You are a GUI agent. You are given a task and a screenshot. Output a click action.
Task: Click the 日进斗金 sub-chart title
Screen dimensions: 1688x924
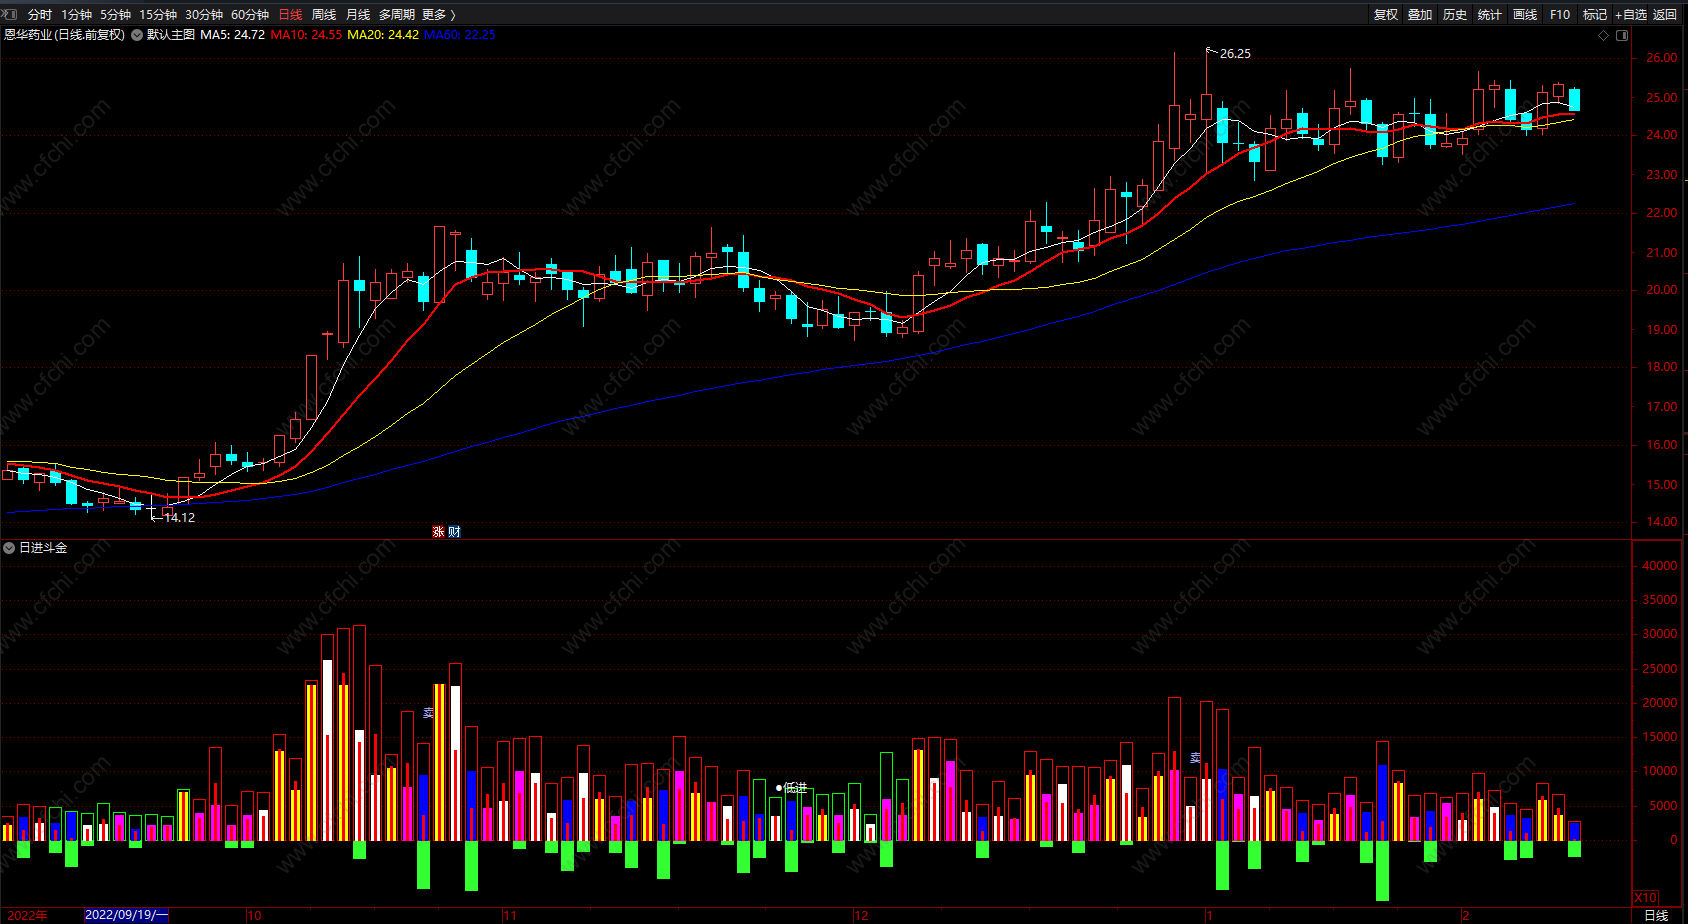point(43,548)
